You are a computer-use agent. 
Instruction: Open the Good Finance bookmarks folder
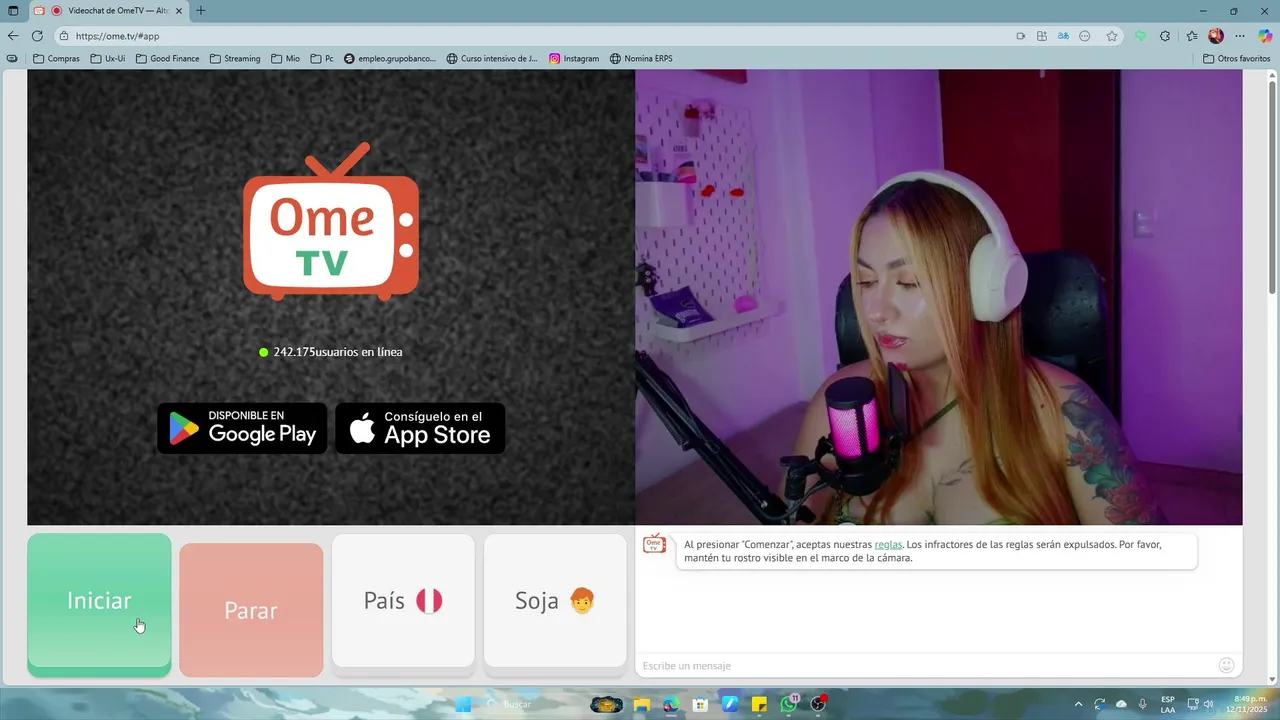click(167, 59)
